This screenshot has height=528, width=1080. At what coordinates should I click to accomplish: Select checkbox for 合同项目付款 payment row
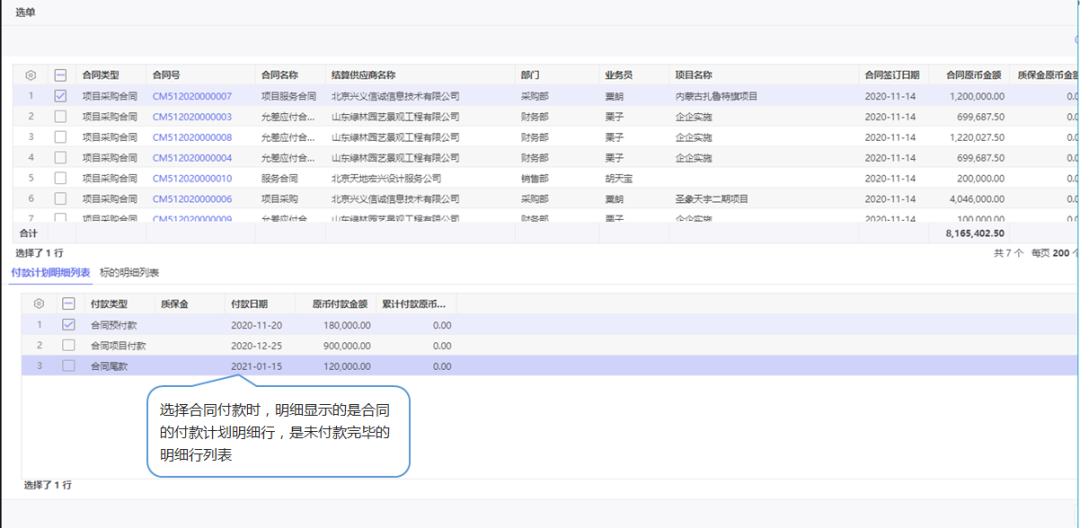(68, 346)
